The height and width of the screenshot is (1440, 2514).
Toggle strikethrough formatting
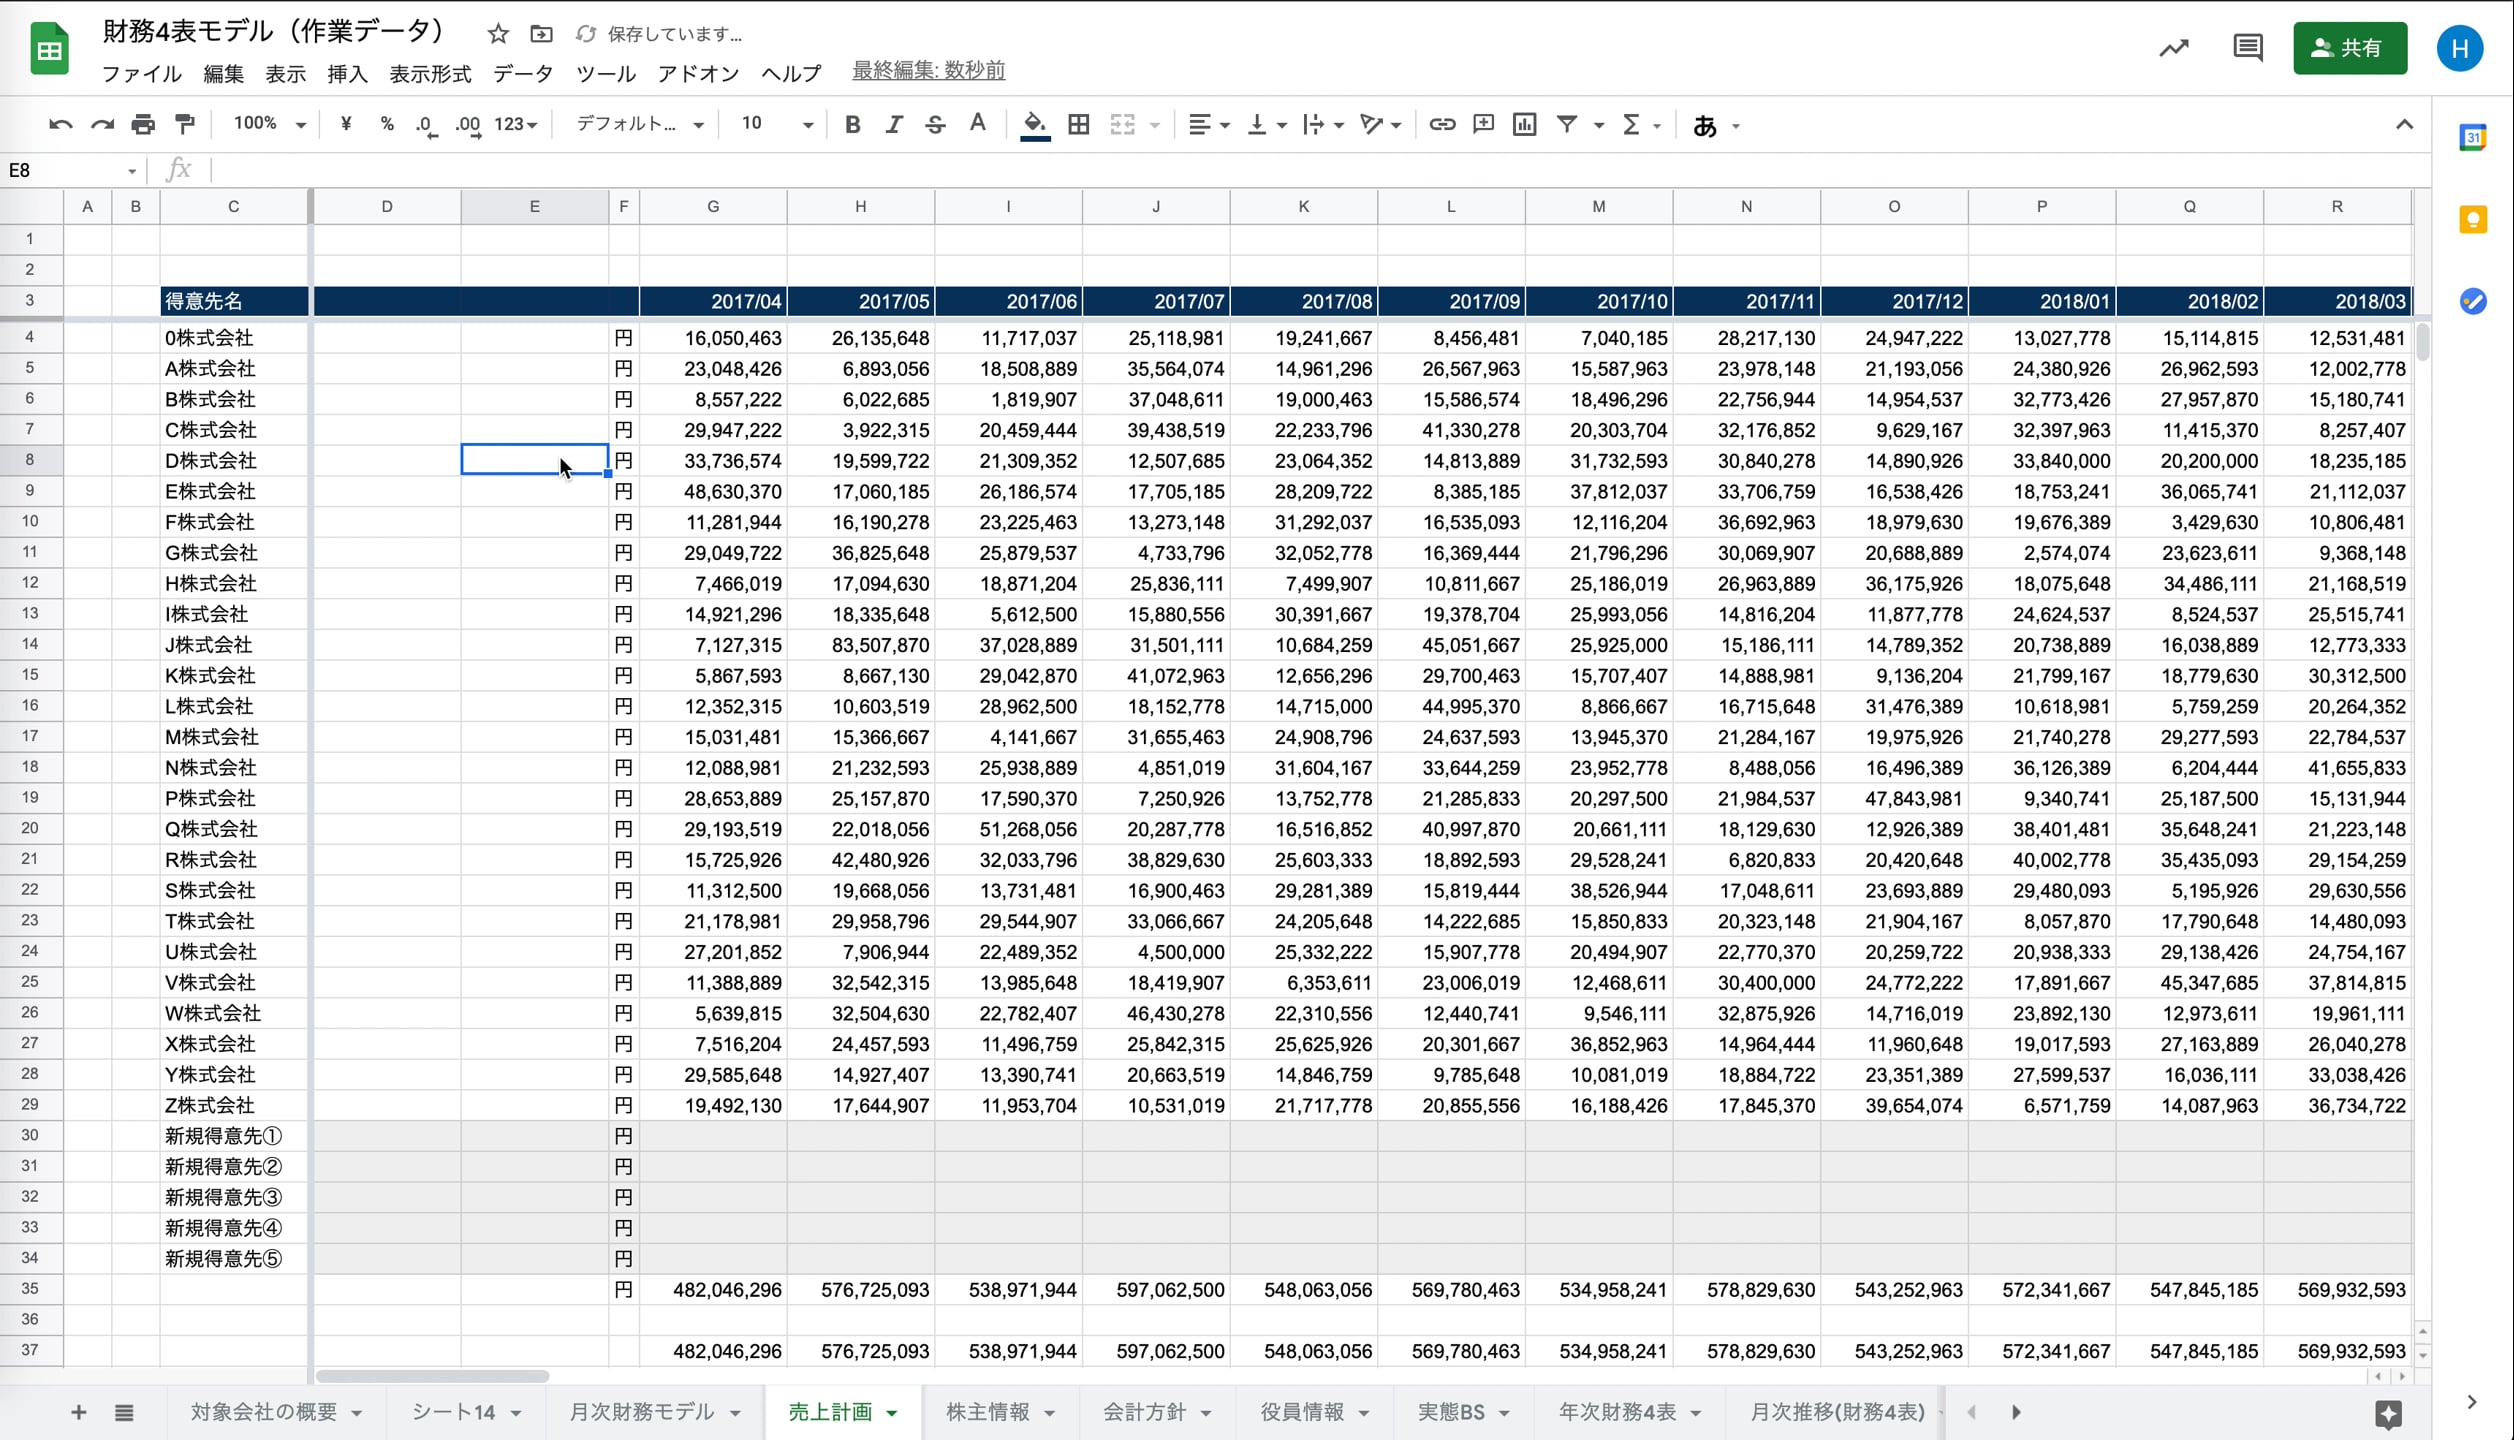click(x=935, y=124)
